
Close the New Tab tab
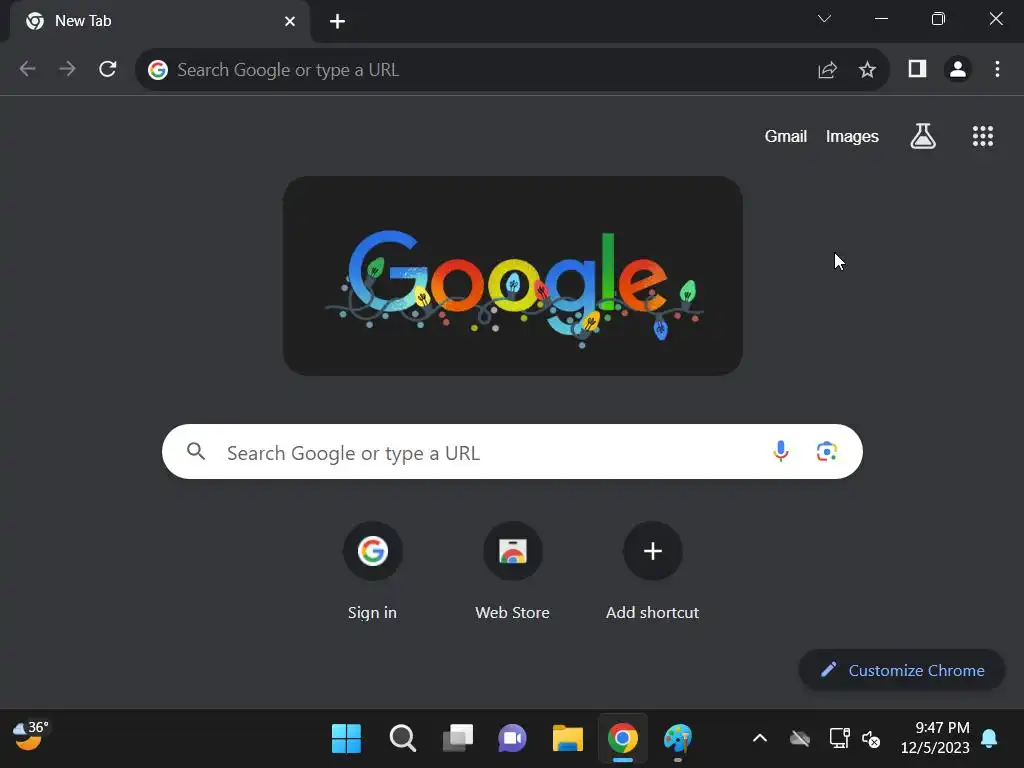(290, 22)
